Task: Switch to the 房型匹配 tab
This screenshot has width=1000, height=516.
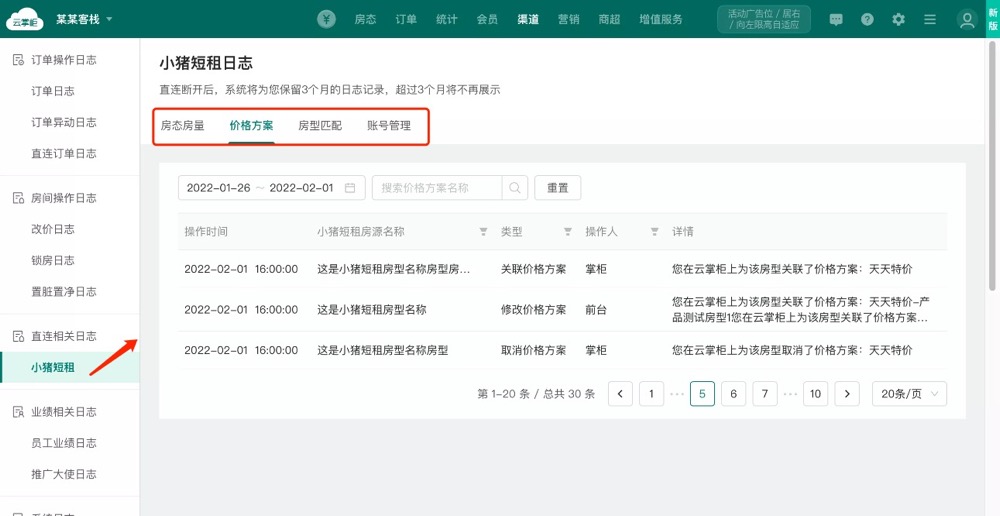Action: [320, 126]
